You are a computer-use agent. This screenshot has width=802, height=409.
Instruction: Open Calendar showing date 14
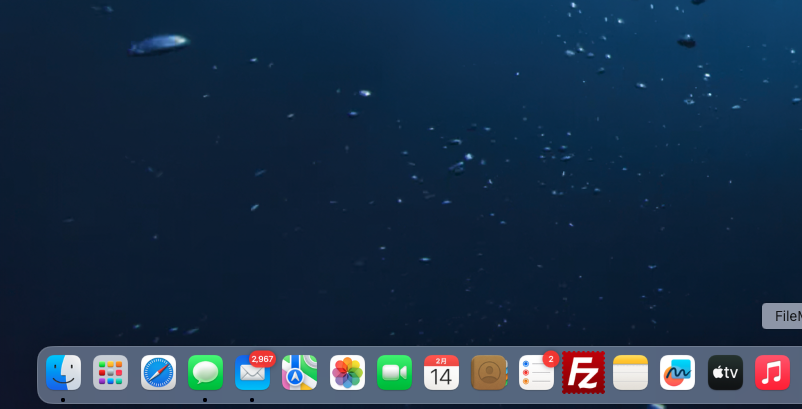click(441, 373)
